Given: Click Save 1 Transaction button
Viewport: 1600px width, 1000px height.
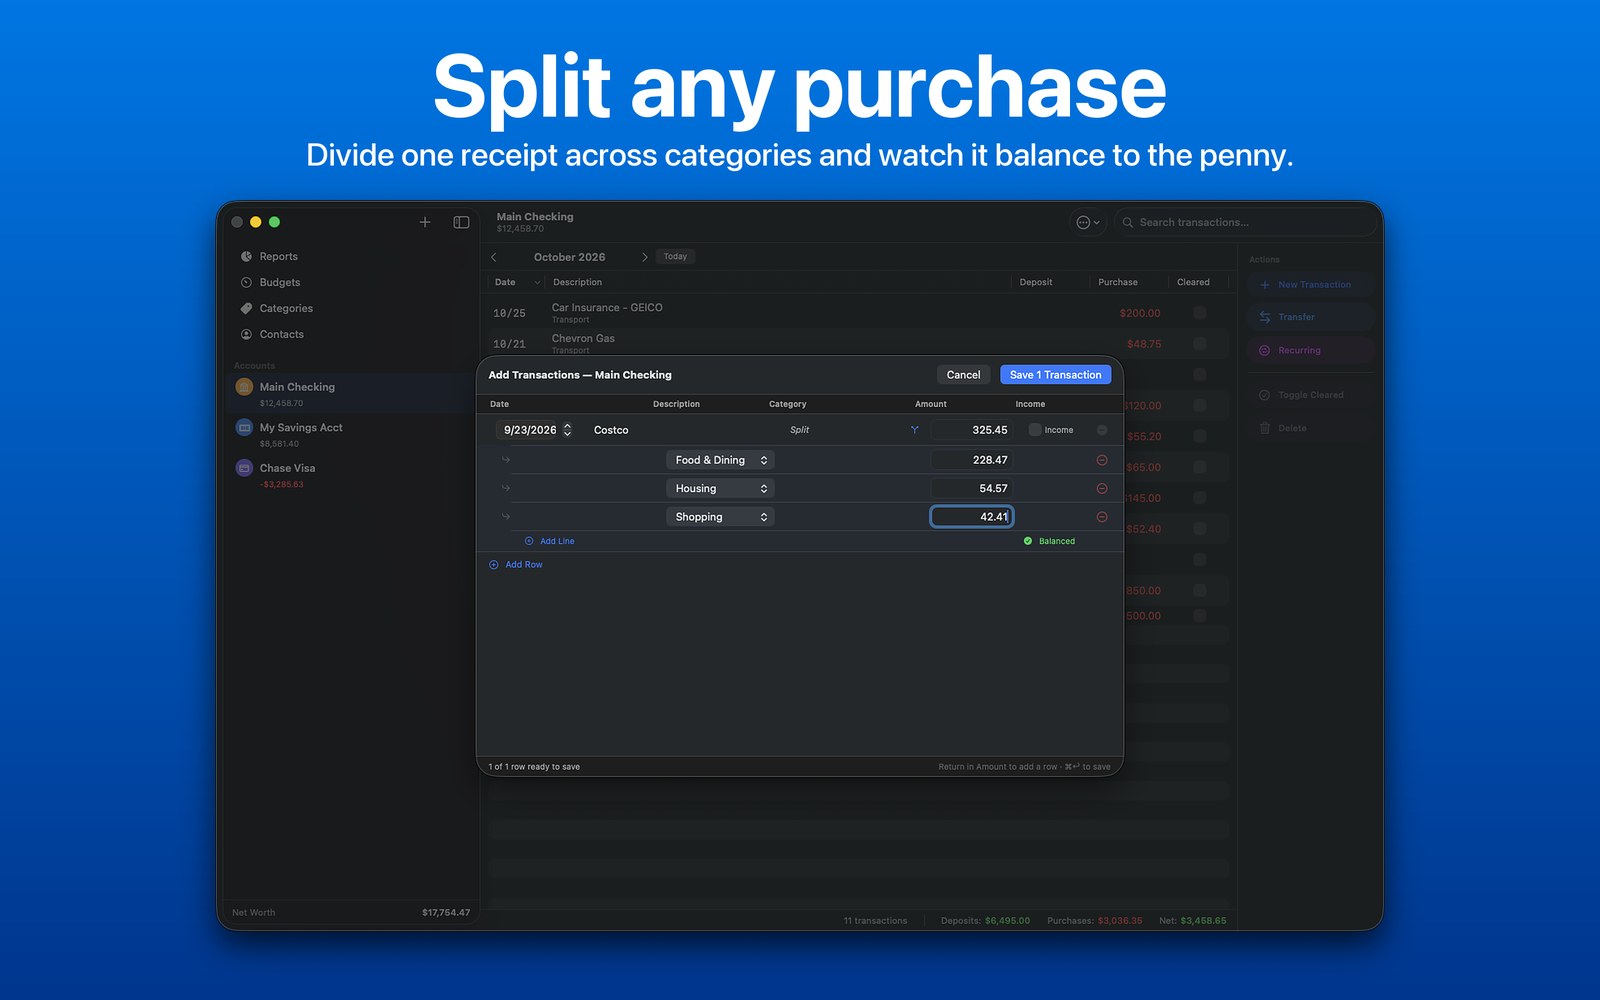Looking at the screenshot, I should (1055, 375).
